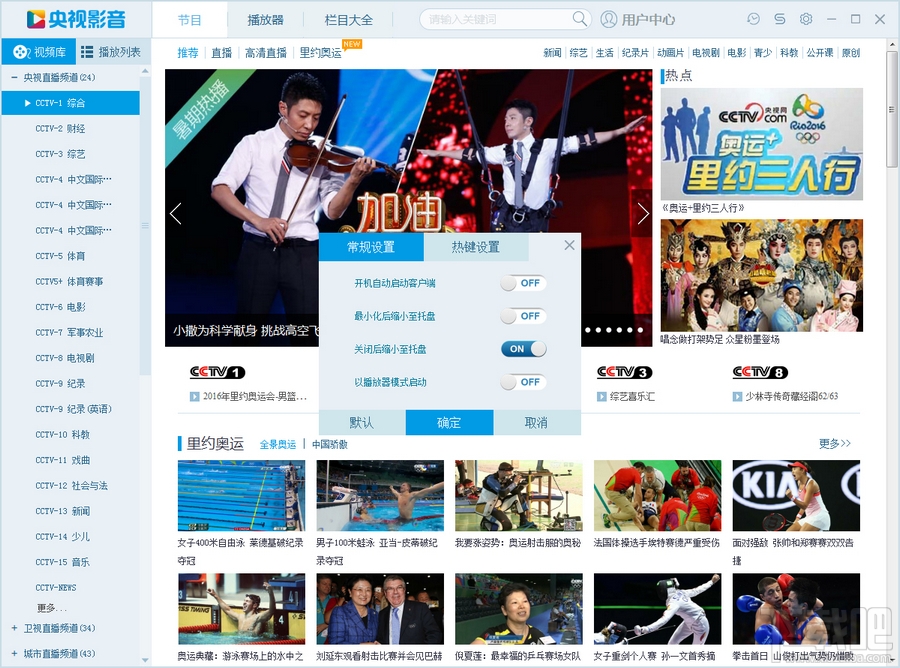Open the 面对强敌 tennis video thumbnail
The width and height of the screenshot is (900, 668).
pyautogui.click(x=796, y=496)
